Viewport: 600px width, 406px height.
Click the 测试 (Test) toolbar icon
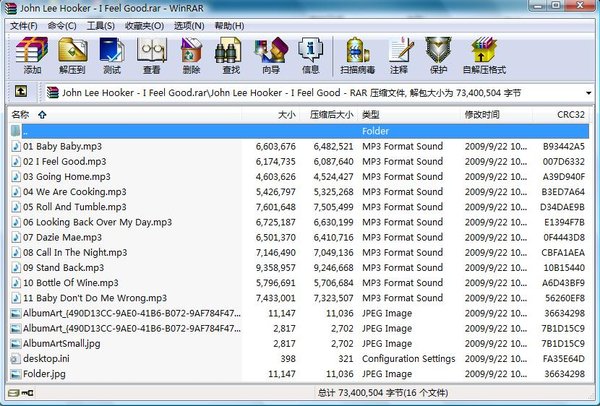(112, 50)
